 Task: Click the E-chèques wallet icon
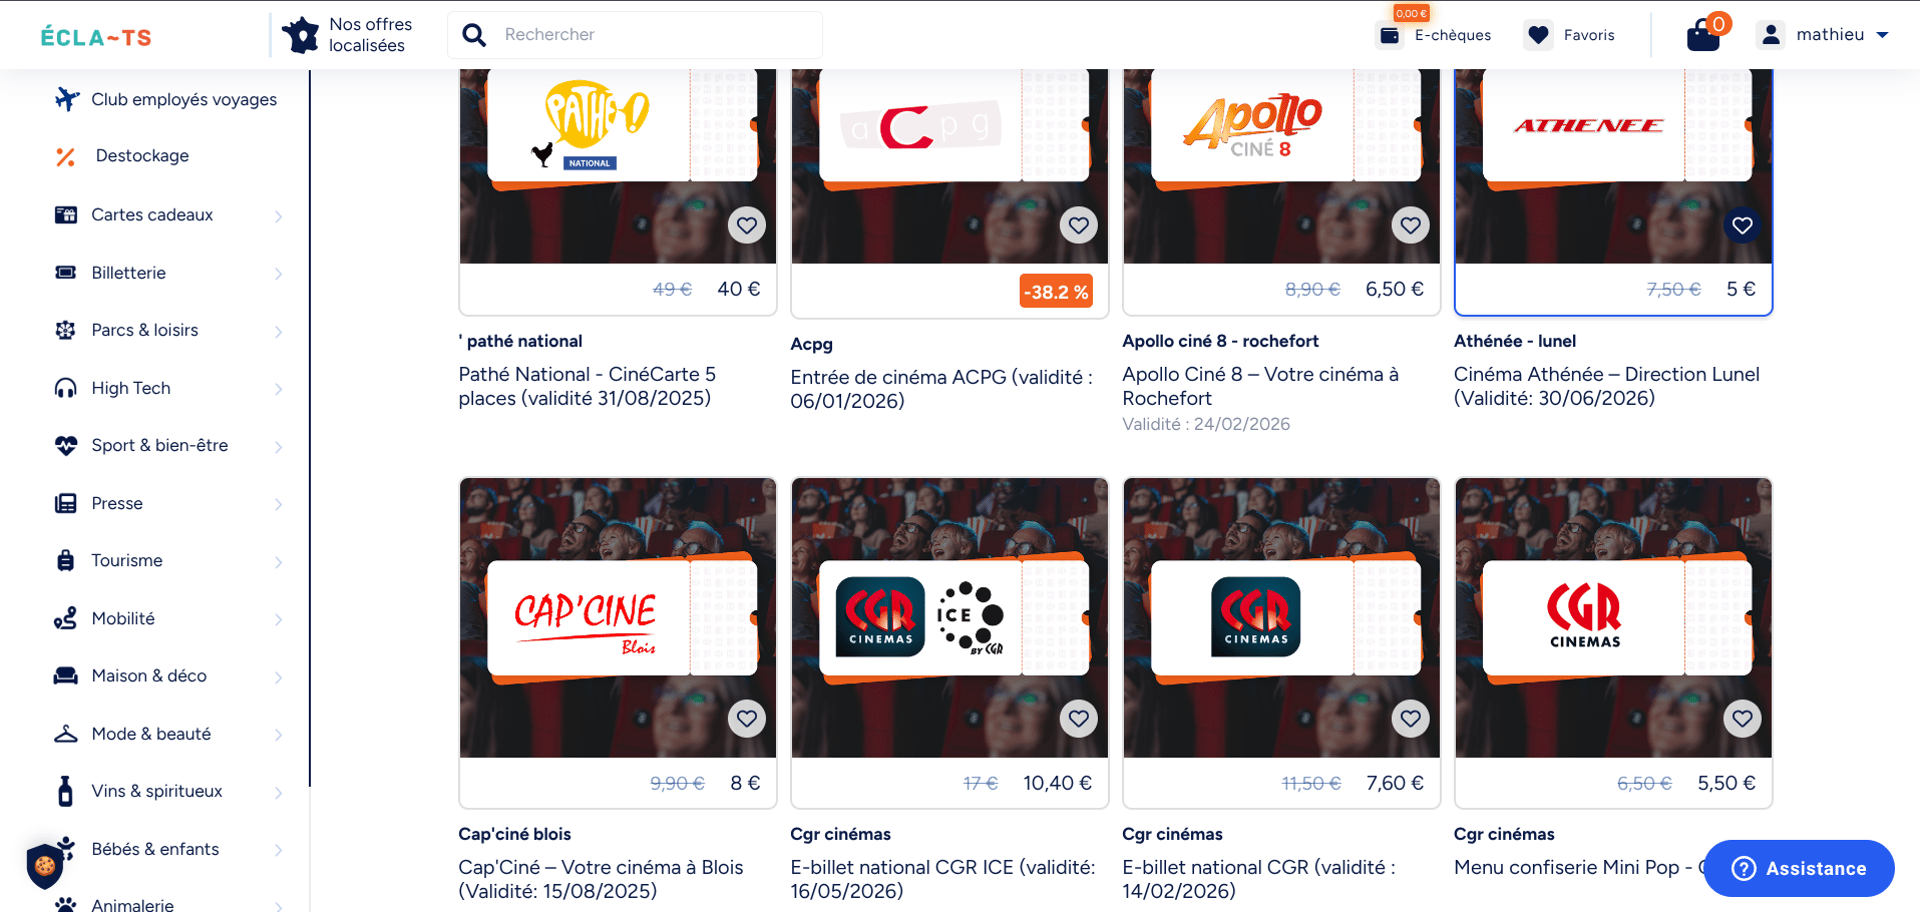(x=1390, y=36)
